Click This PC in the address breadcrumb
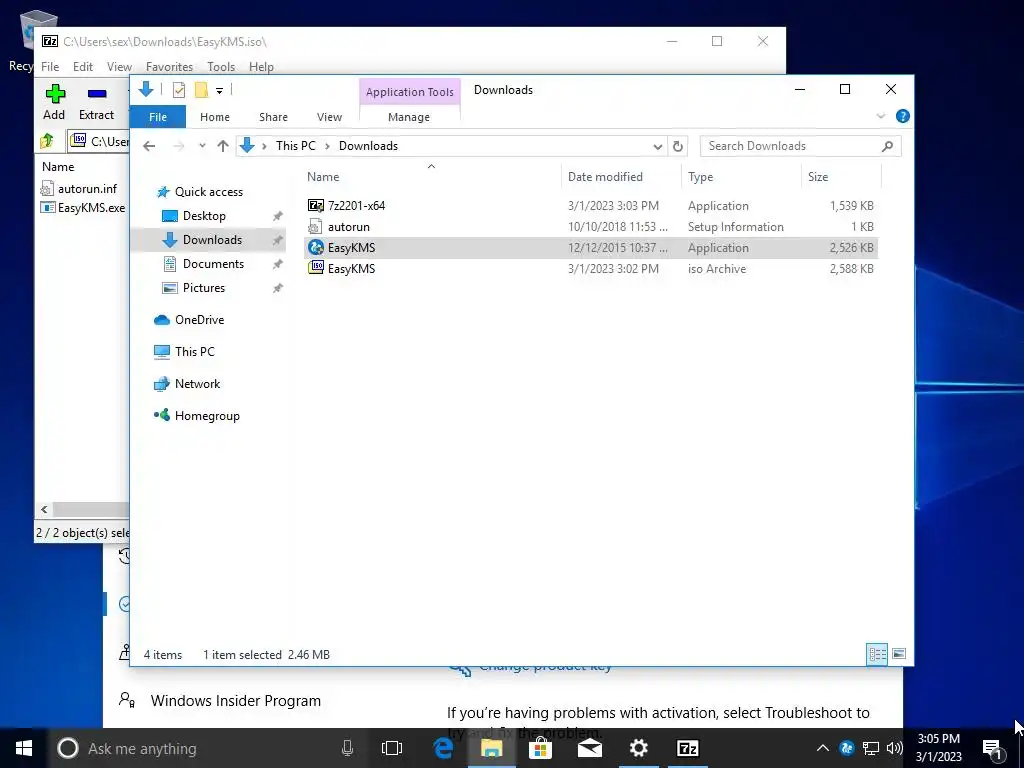Screen dimensions: 1024x768 pyautogui.click(x=295, y=146)
